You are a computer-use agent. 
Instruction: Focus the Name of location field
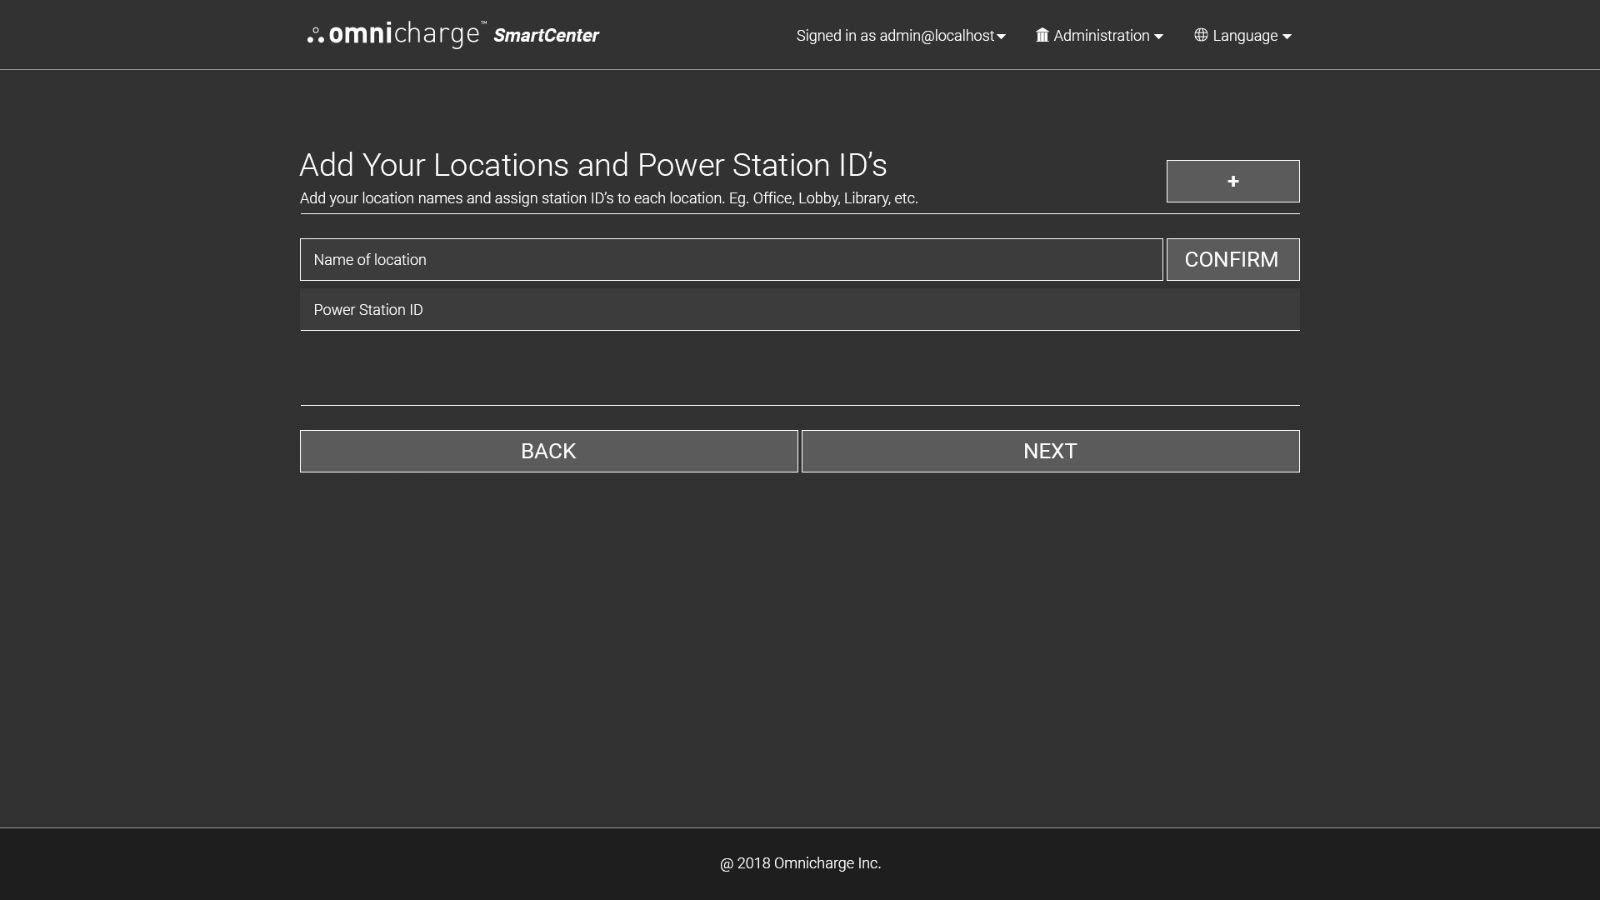[731, 259]
